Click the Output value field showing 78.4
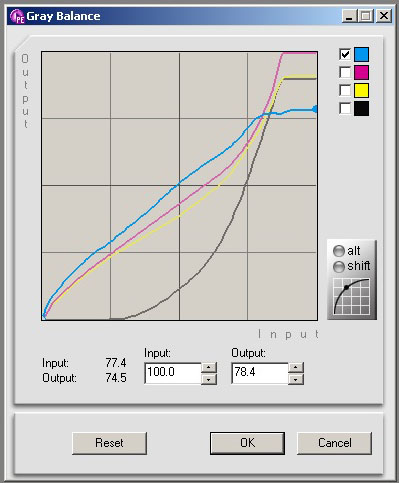 coord(260,373)
